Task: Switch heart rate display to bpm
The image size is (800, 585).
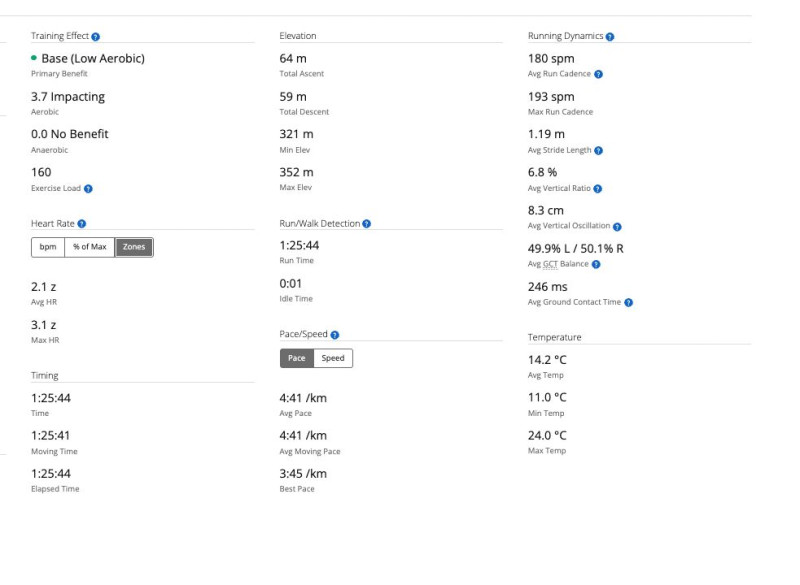Action: click(x=48, y=247)
